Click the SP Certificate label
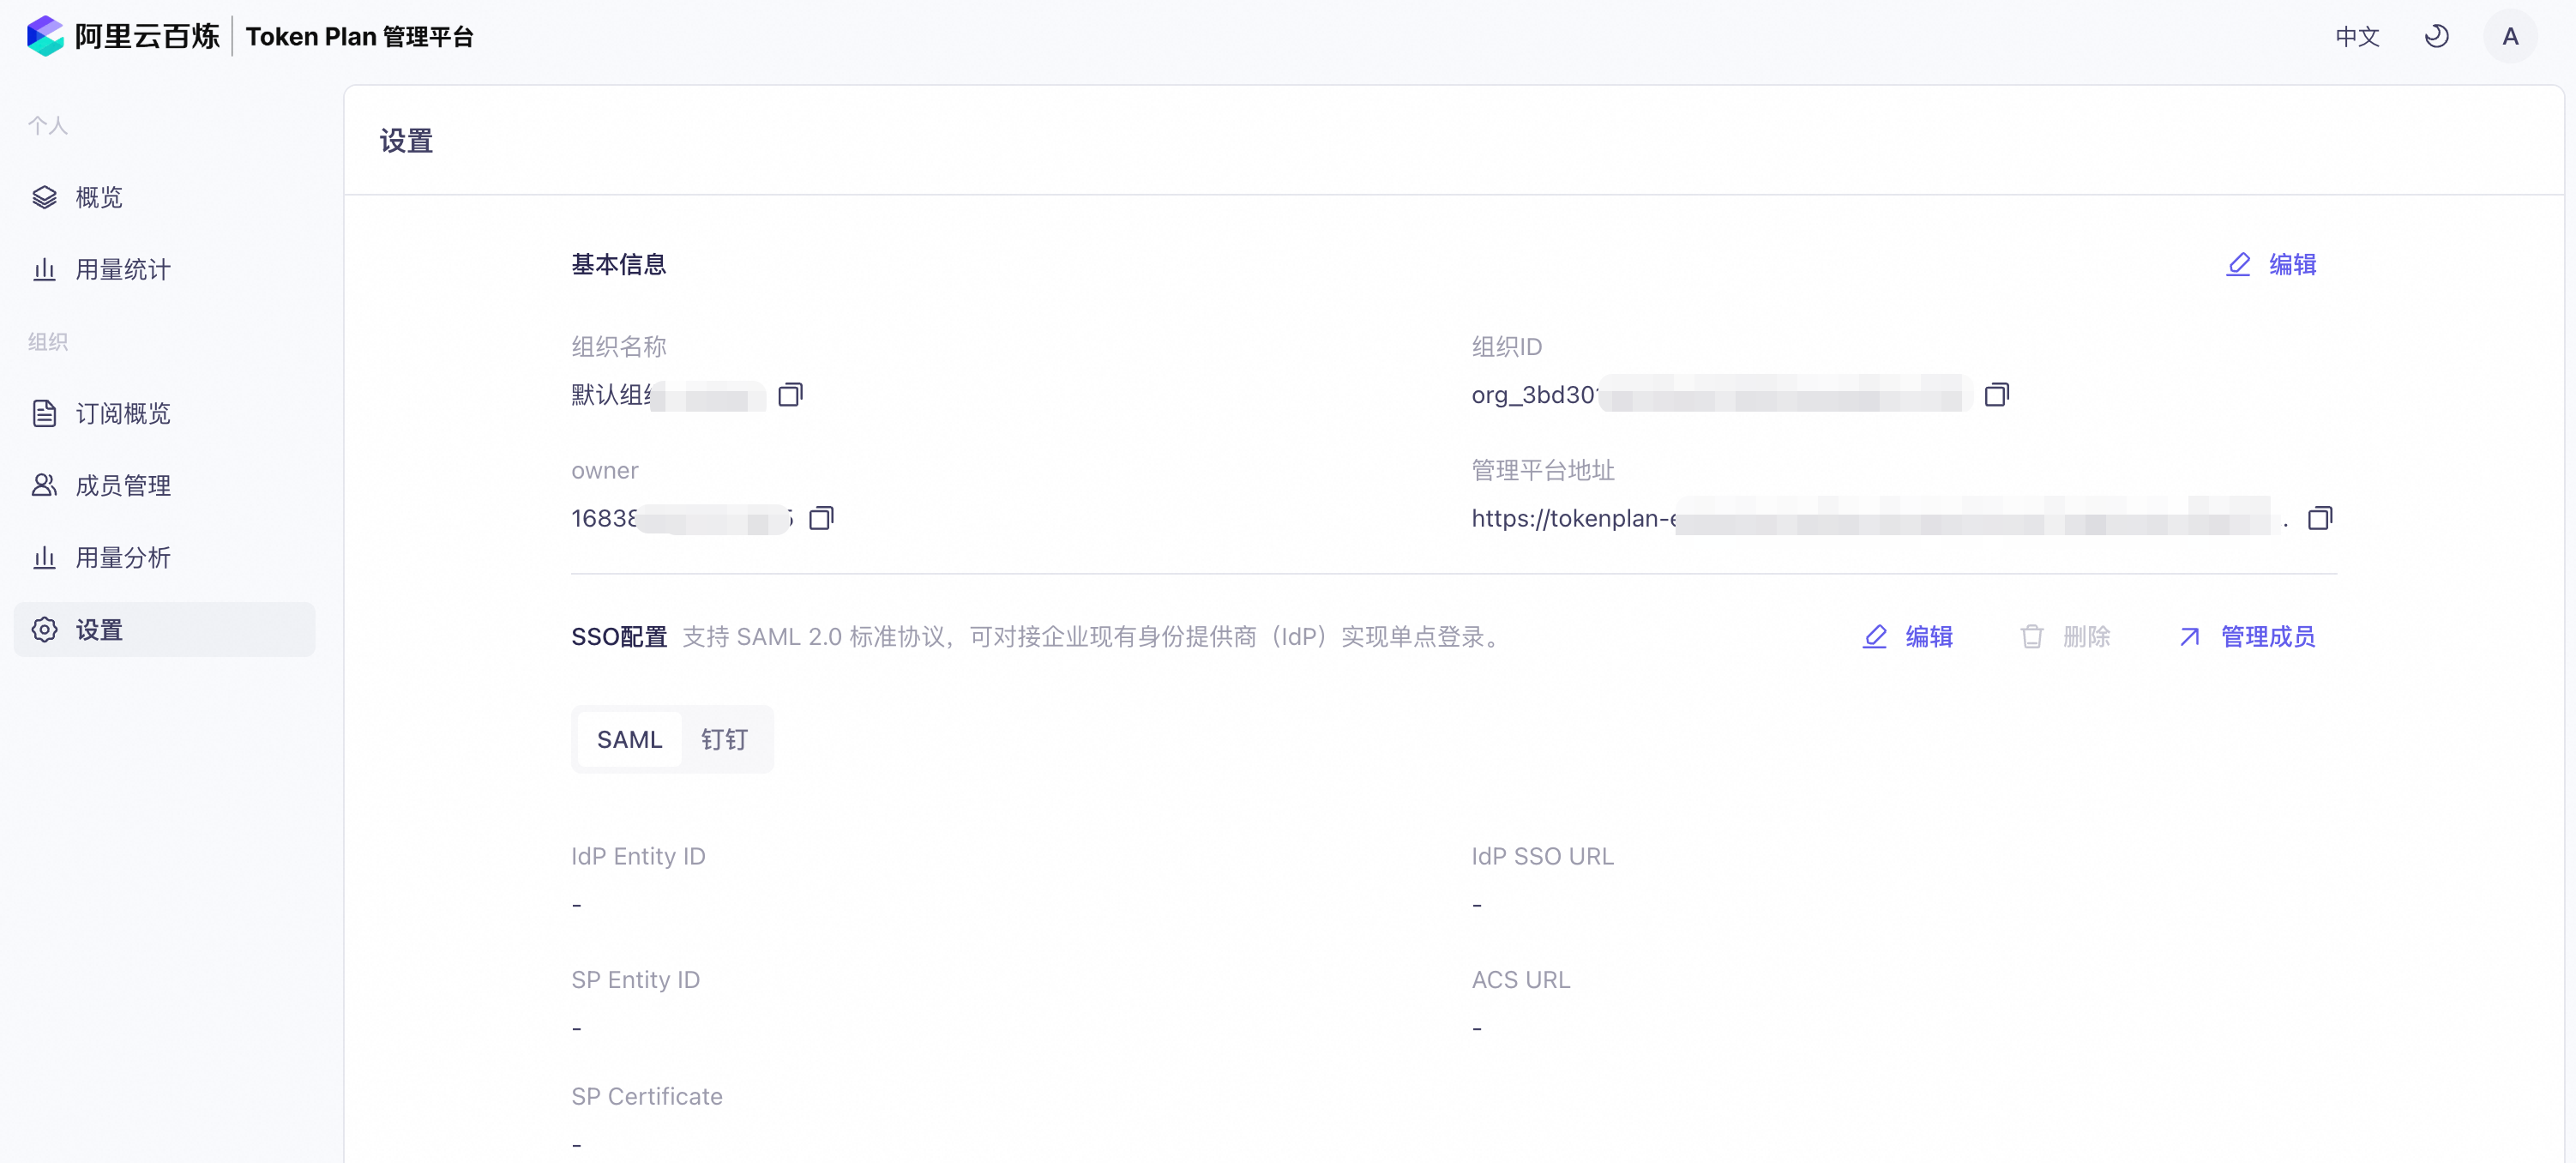Screen dimensions: 2576x1163 646,1096
